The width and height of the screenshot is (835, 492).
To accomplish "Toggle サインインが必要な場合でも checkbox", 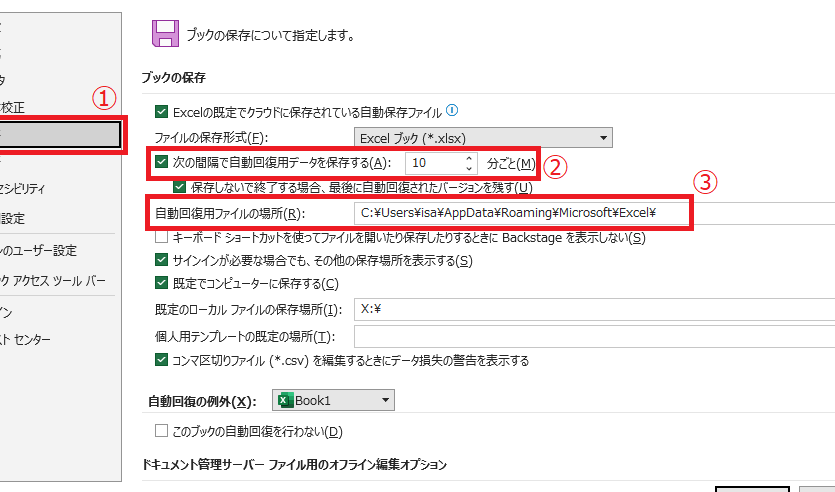I will [161, 260].
